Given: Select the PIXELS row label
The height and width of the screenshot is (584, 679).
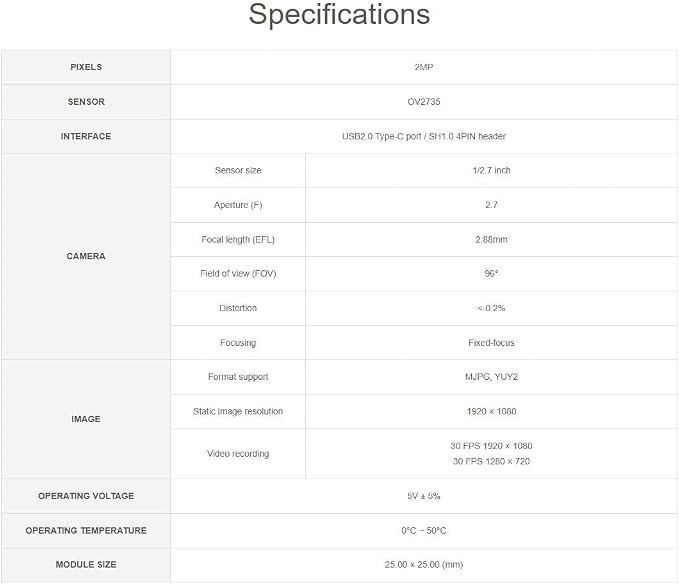Looking at the screenshot, I should (86, 67).
